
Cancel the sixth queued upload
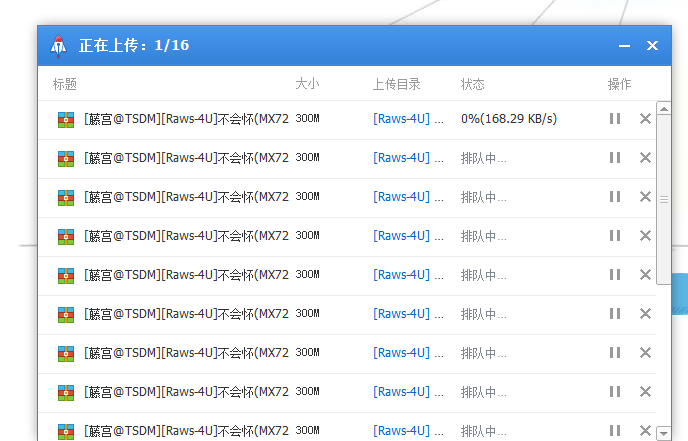(645, 314)
